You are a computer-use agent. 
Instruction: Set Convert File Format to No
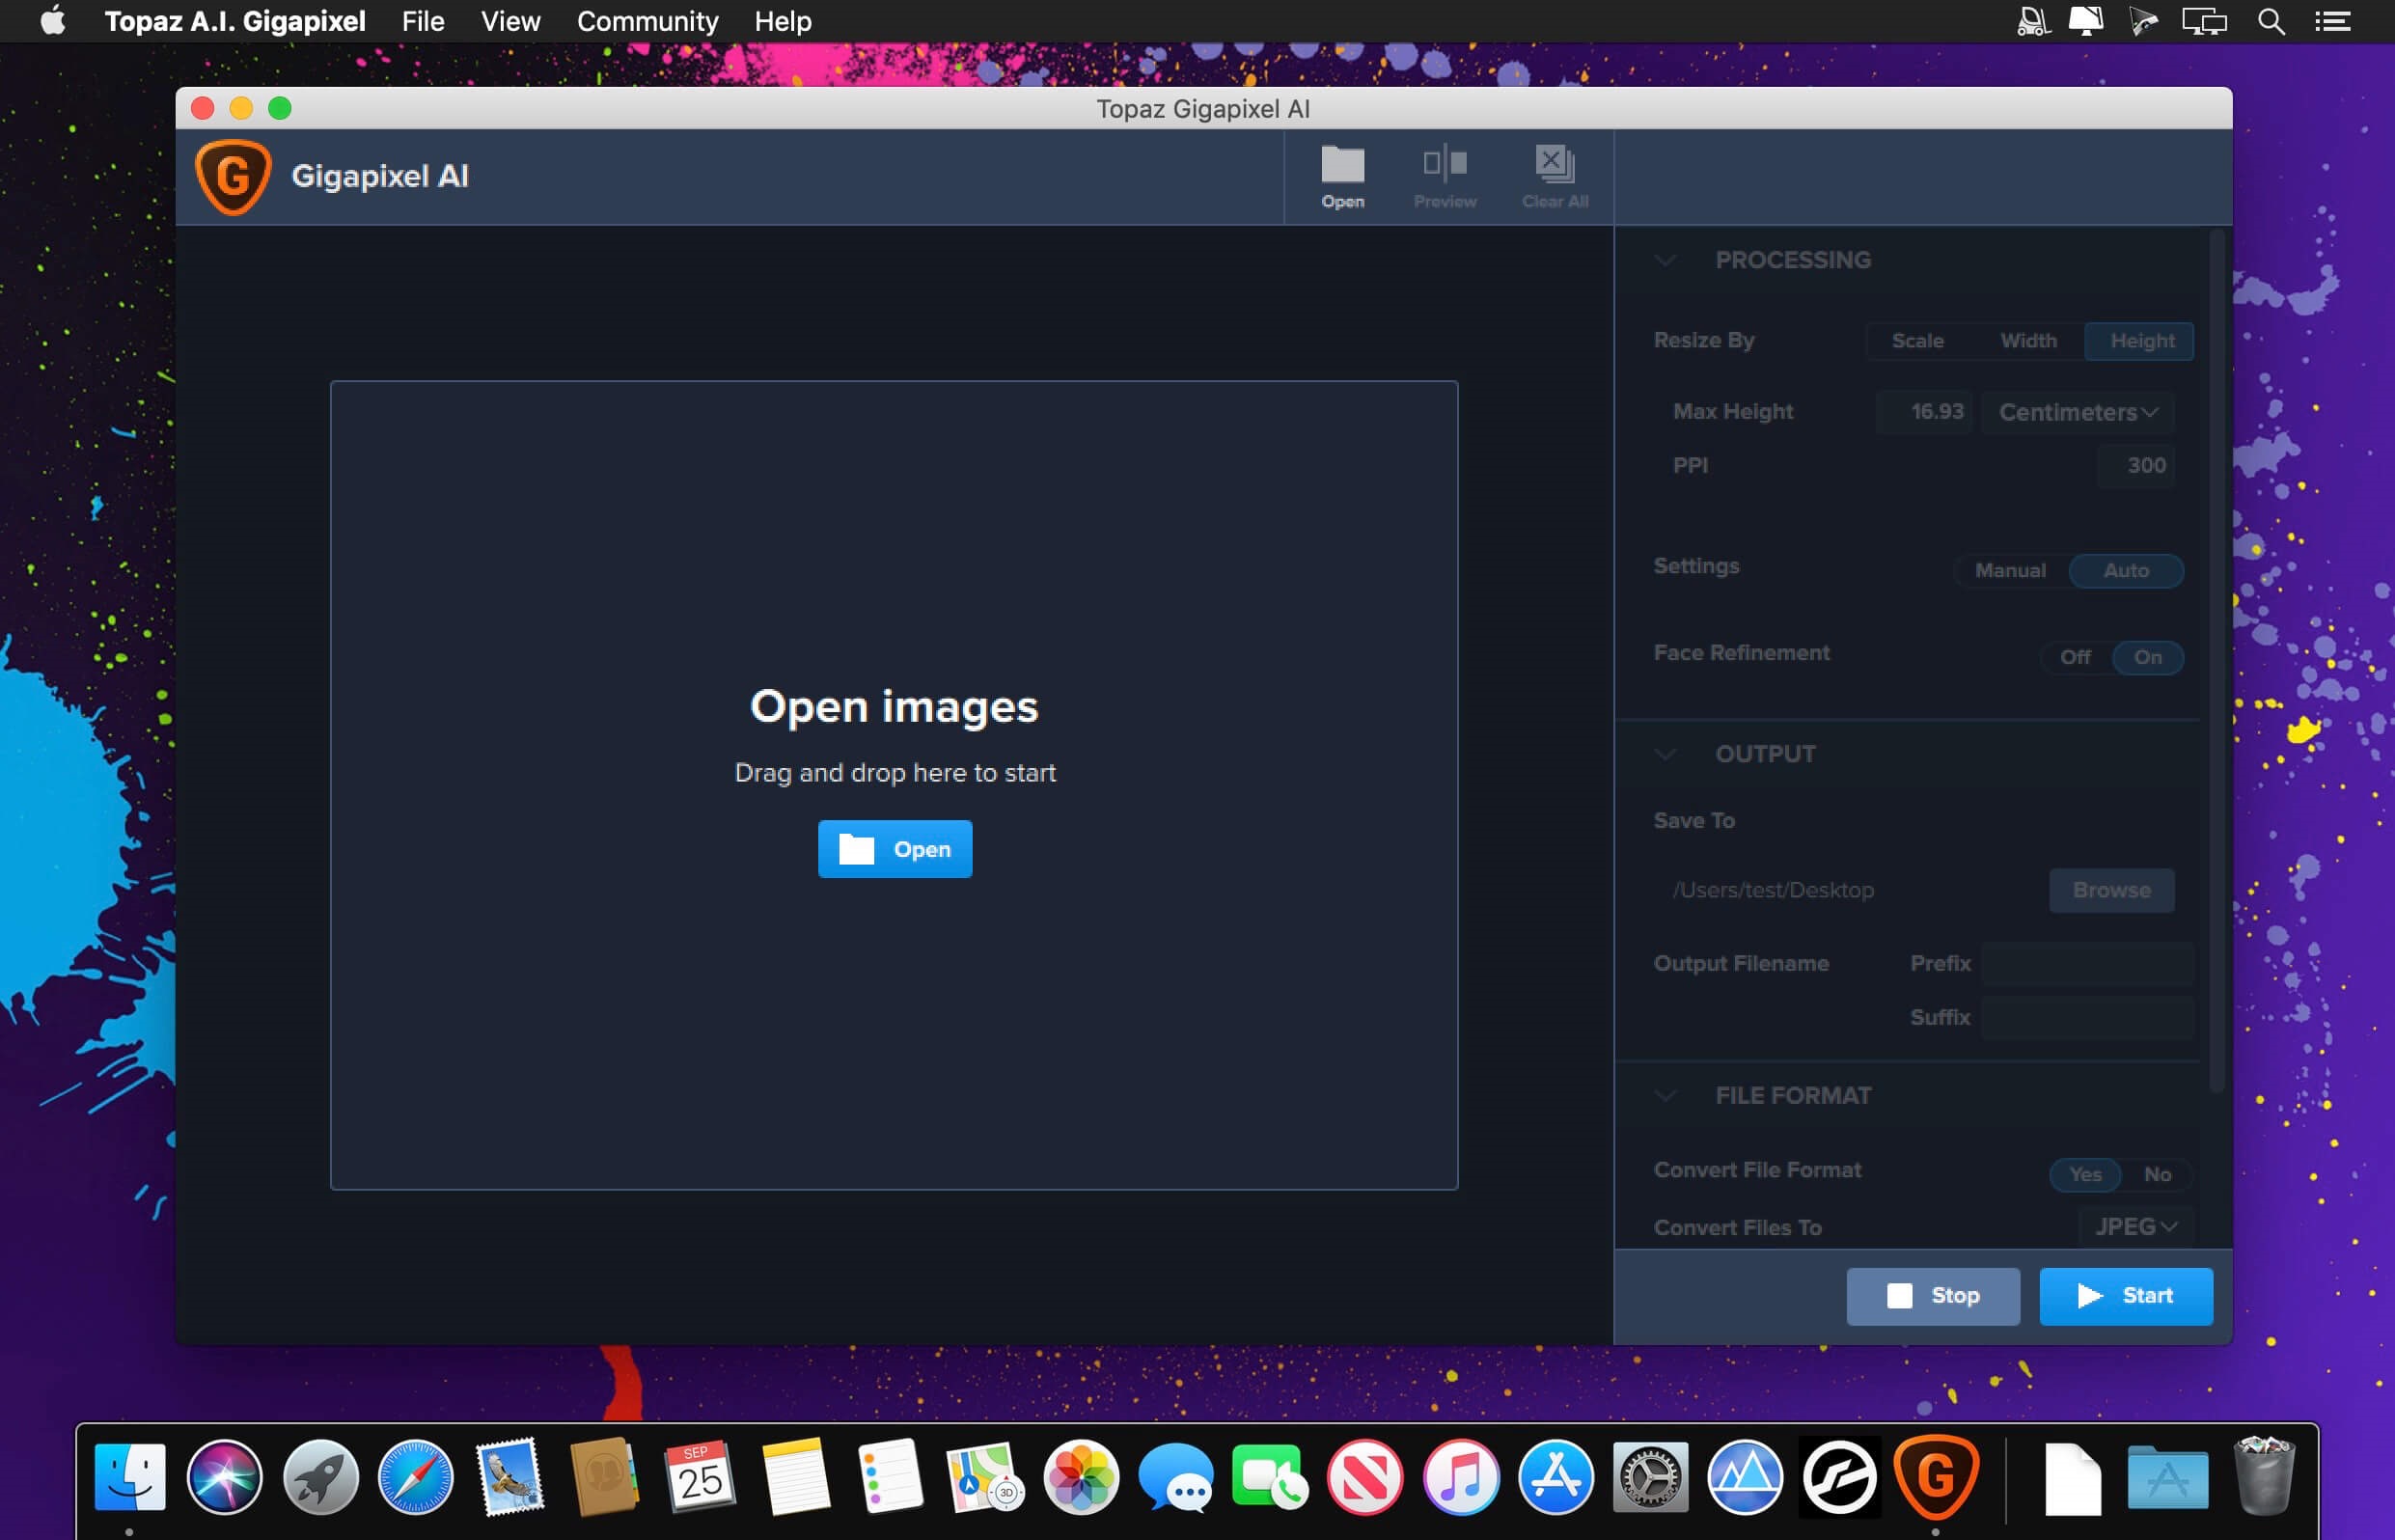2157,1174
